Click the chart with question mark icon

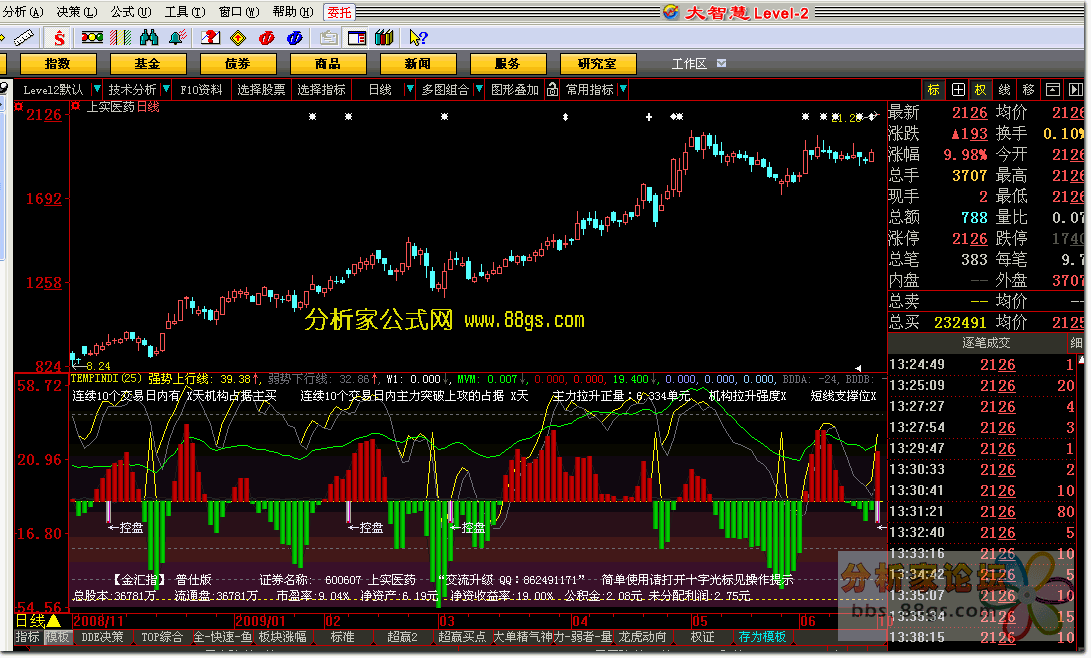tap(210, 38)
